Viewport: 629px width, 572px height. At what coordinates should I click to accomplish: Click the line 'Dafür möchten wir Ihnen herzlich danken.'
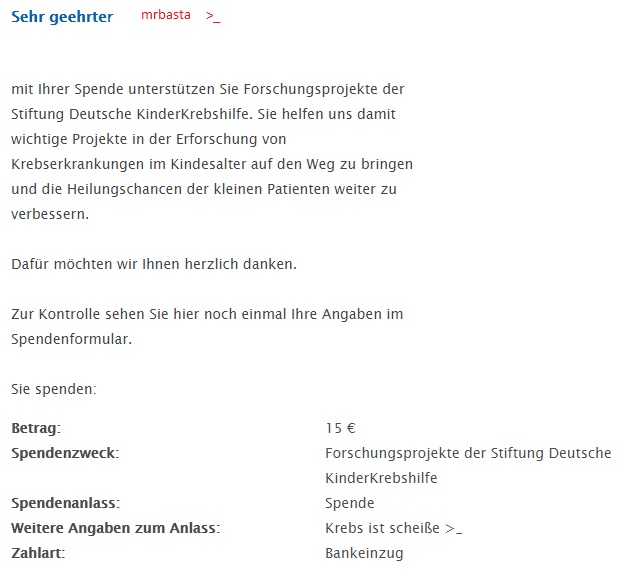tap(154, 264)
